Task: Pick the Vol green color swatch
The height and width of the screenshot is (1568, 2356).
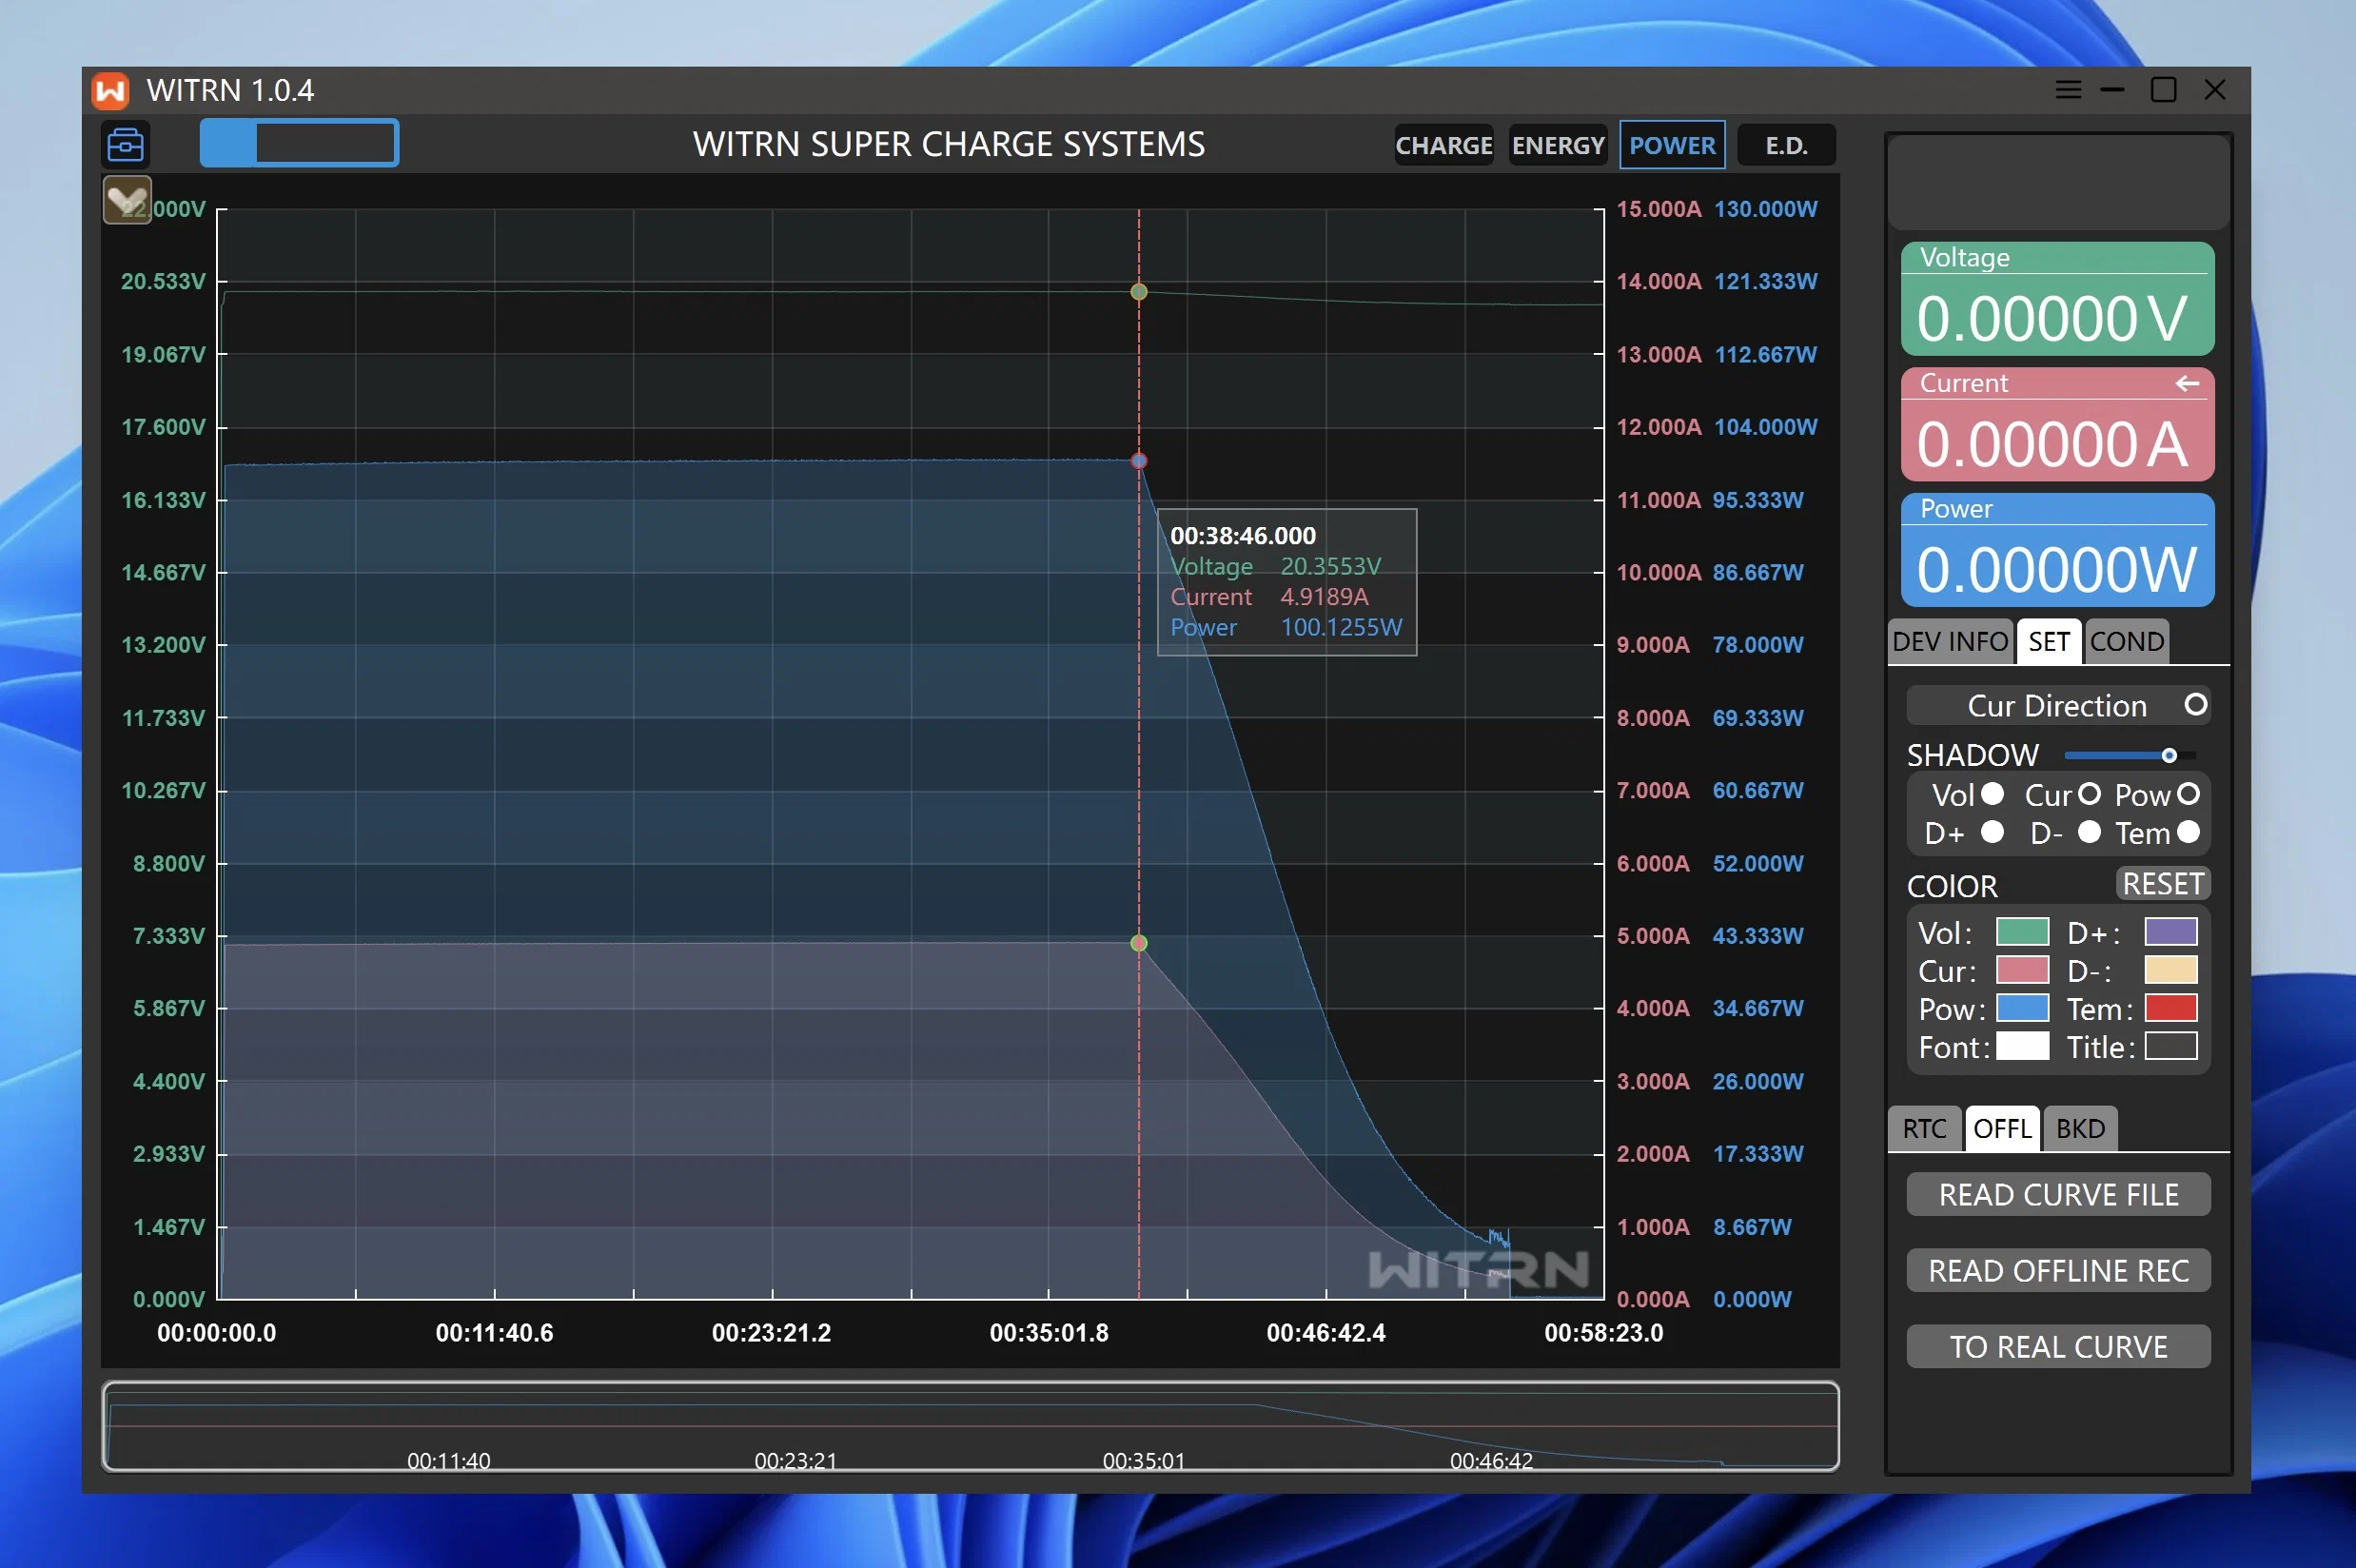Action: click(2022, 932)
